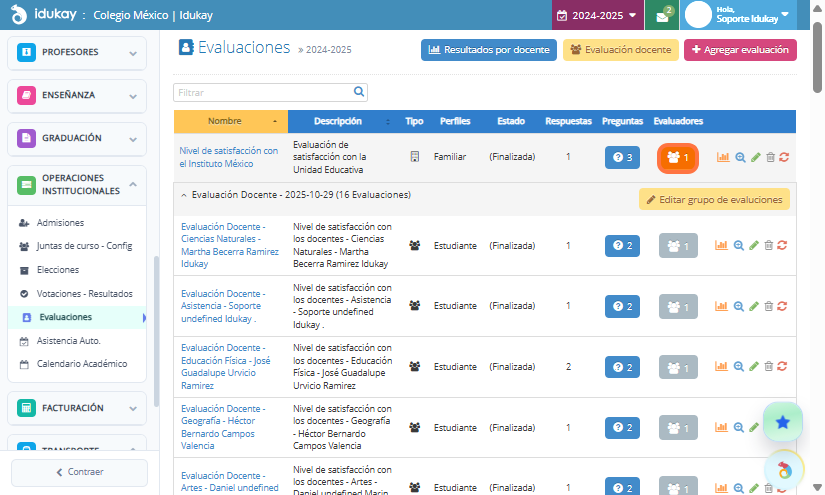Expand the ENSEÑANZA sidebar section
The image size is (825, 495).
(x=77, y=96)
